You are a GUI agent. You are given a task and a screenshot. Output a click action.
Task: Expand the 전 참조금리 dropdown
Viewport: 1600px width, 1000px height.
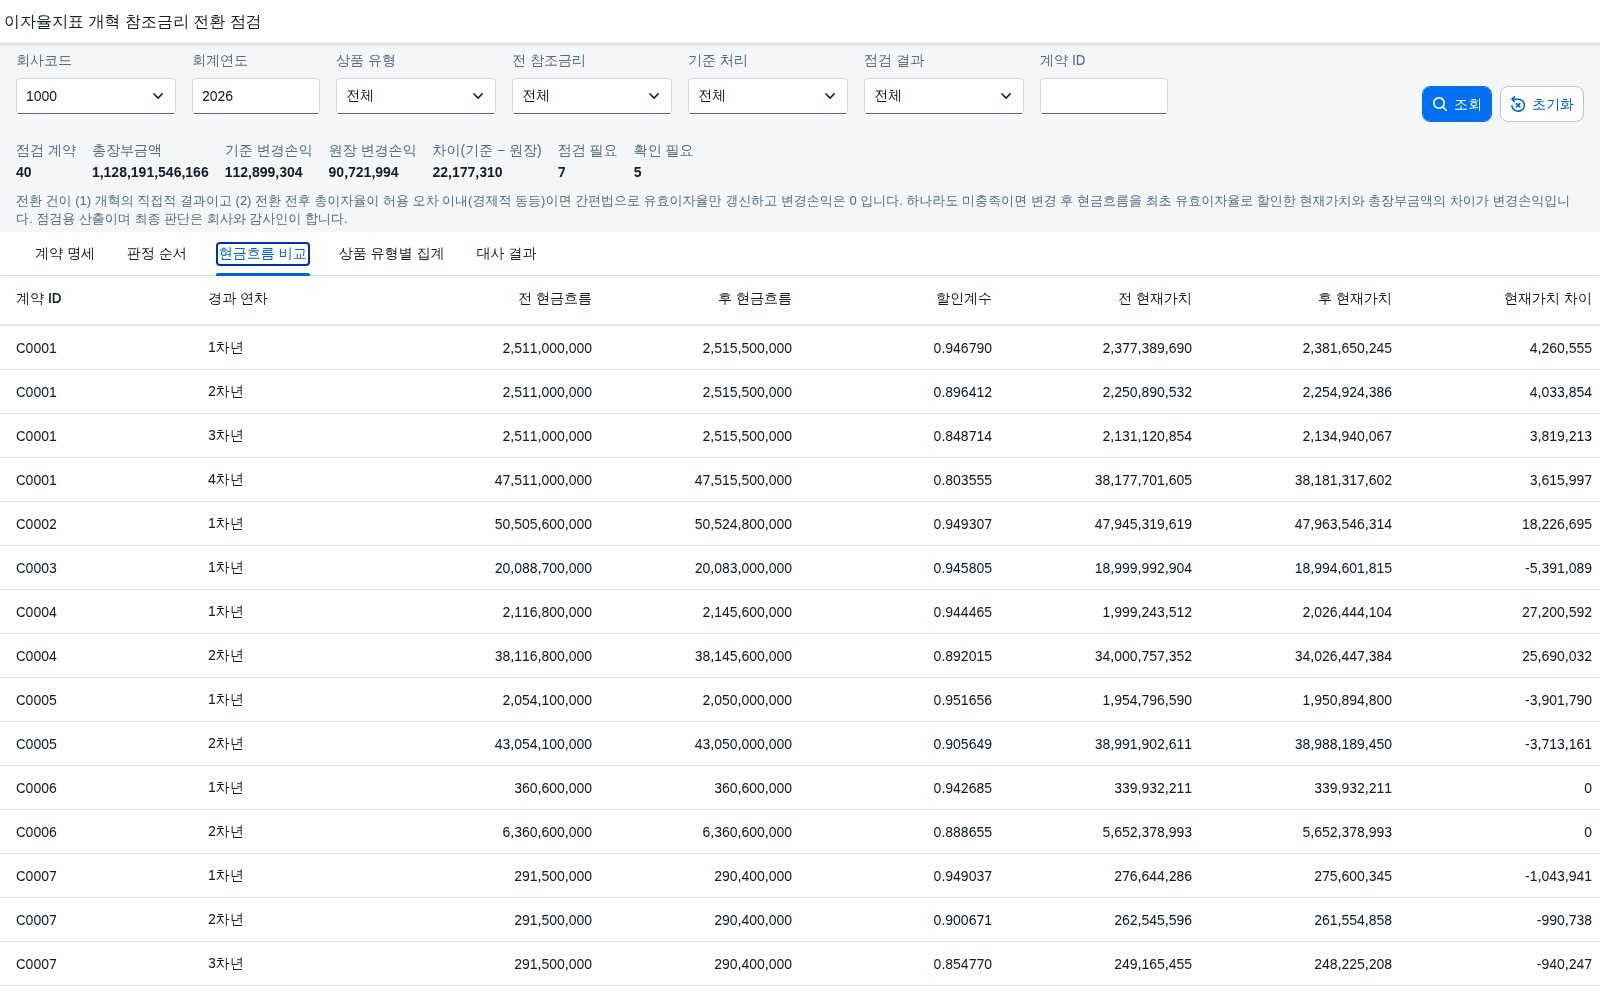coord(592,96)
